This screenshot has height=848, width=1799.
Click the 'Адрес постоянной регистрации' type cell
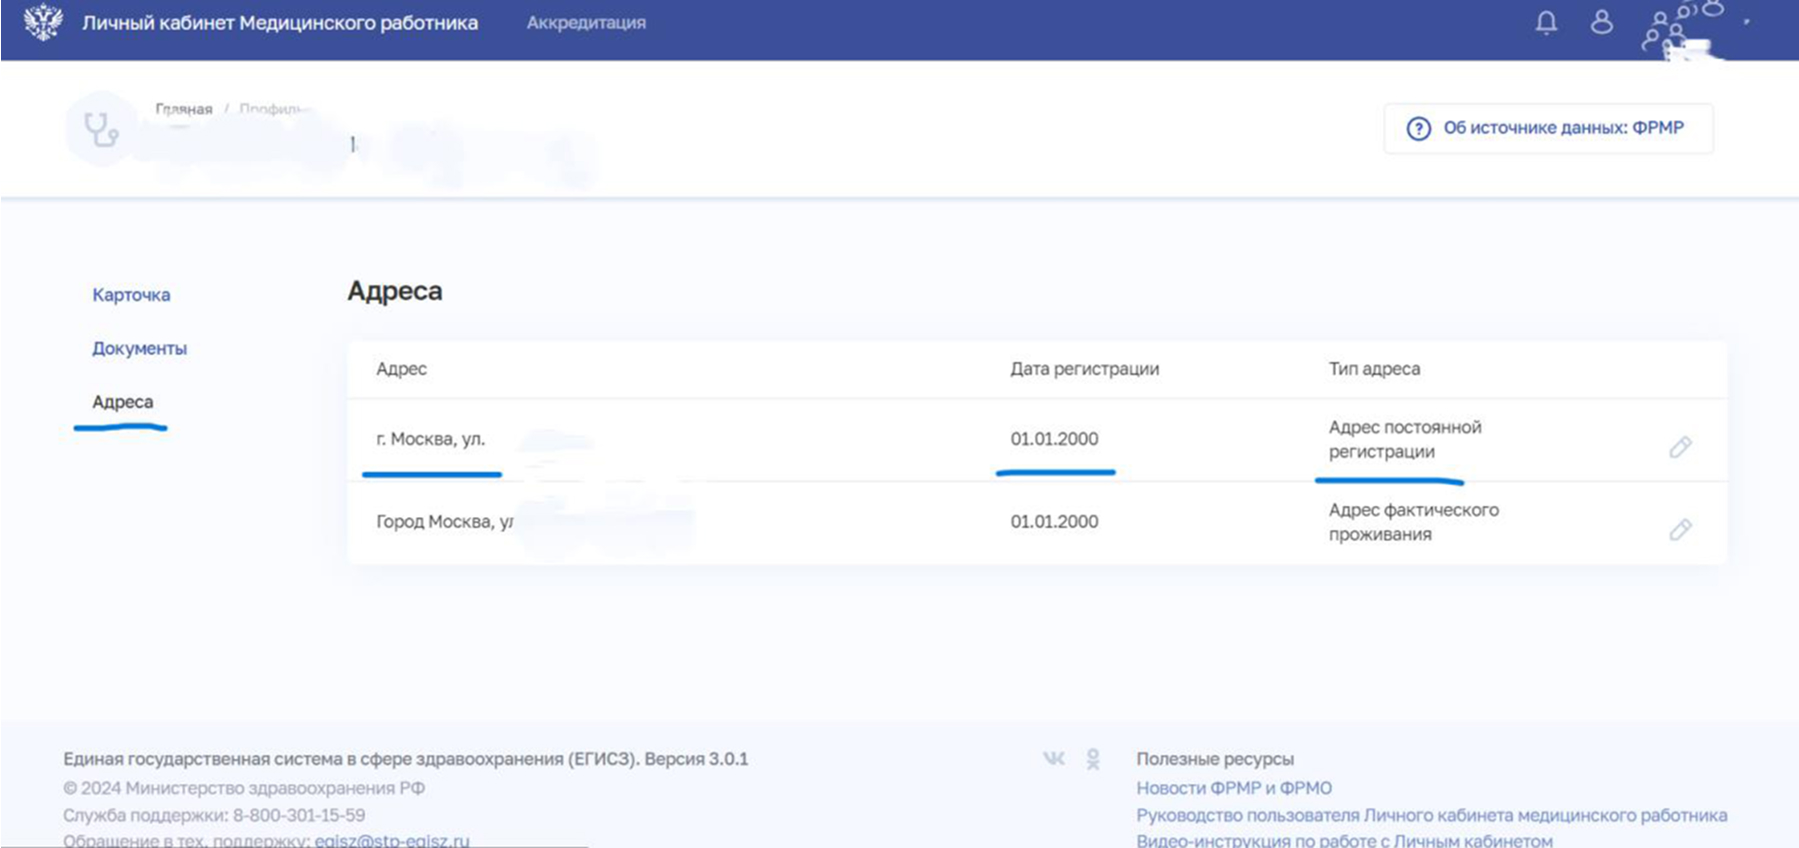coord(1405,439)
